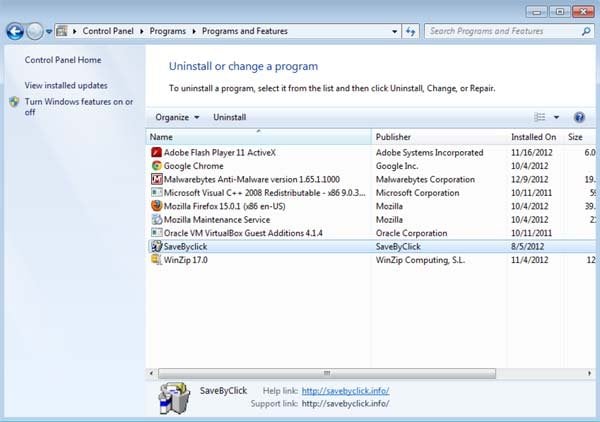Expand the arrow before Control Panel breadcrumb

[x=75, y=31]
